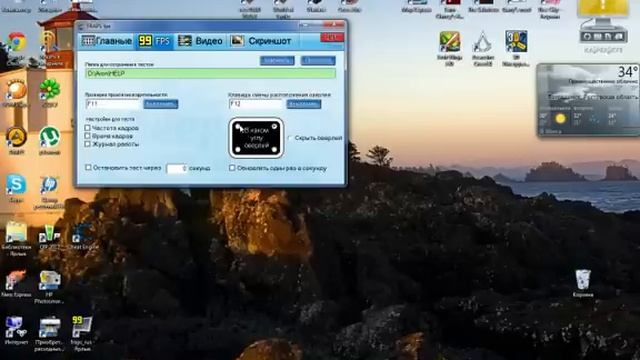Click the disable button next to F11
640x360 pixels.
pos(160,104)
